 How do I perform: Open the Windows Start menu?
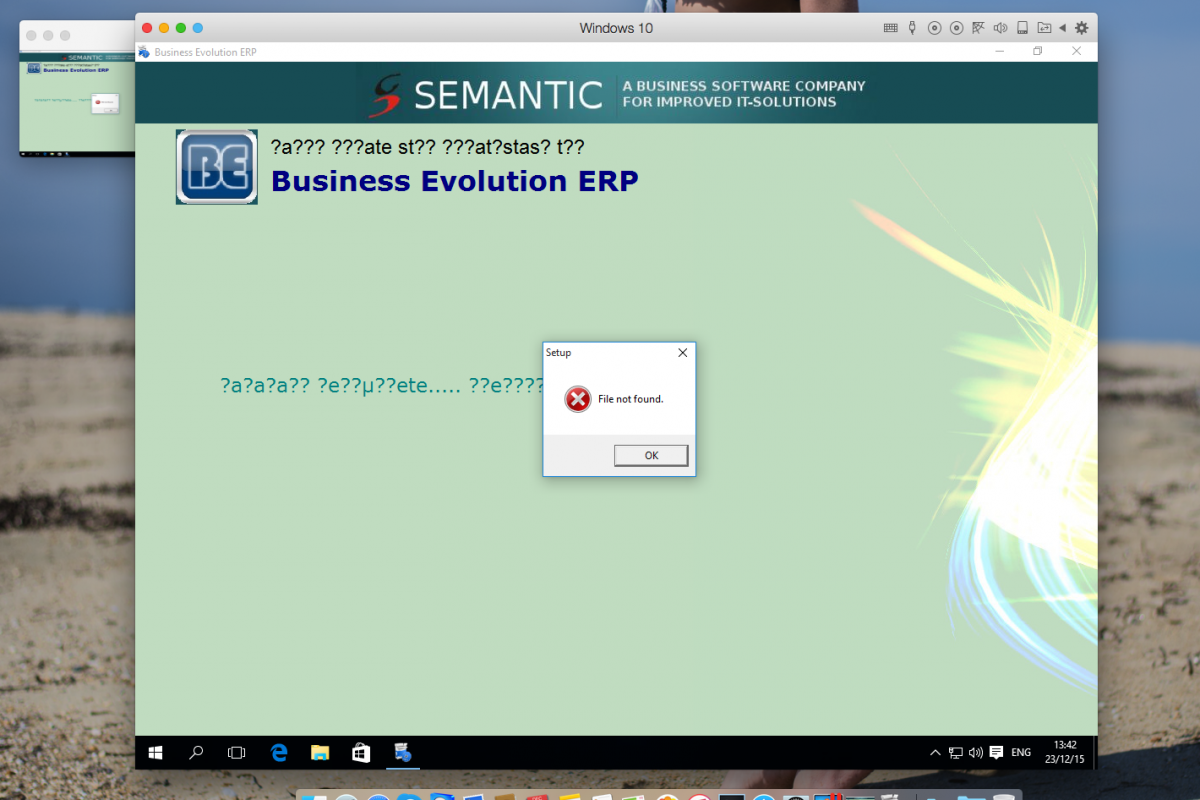click(x=157, y=752)
